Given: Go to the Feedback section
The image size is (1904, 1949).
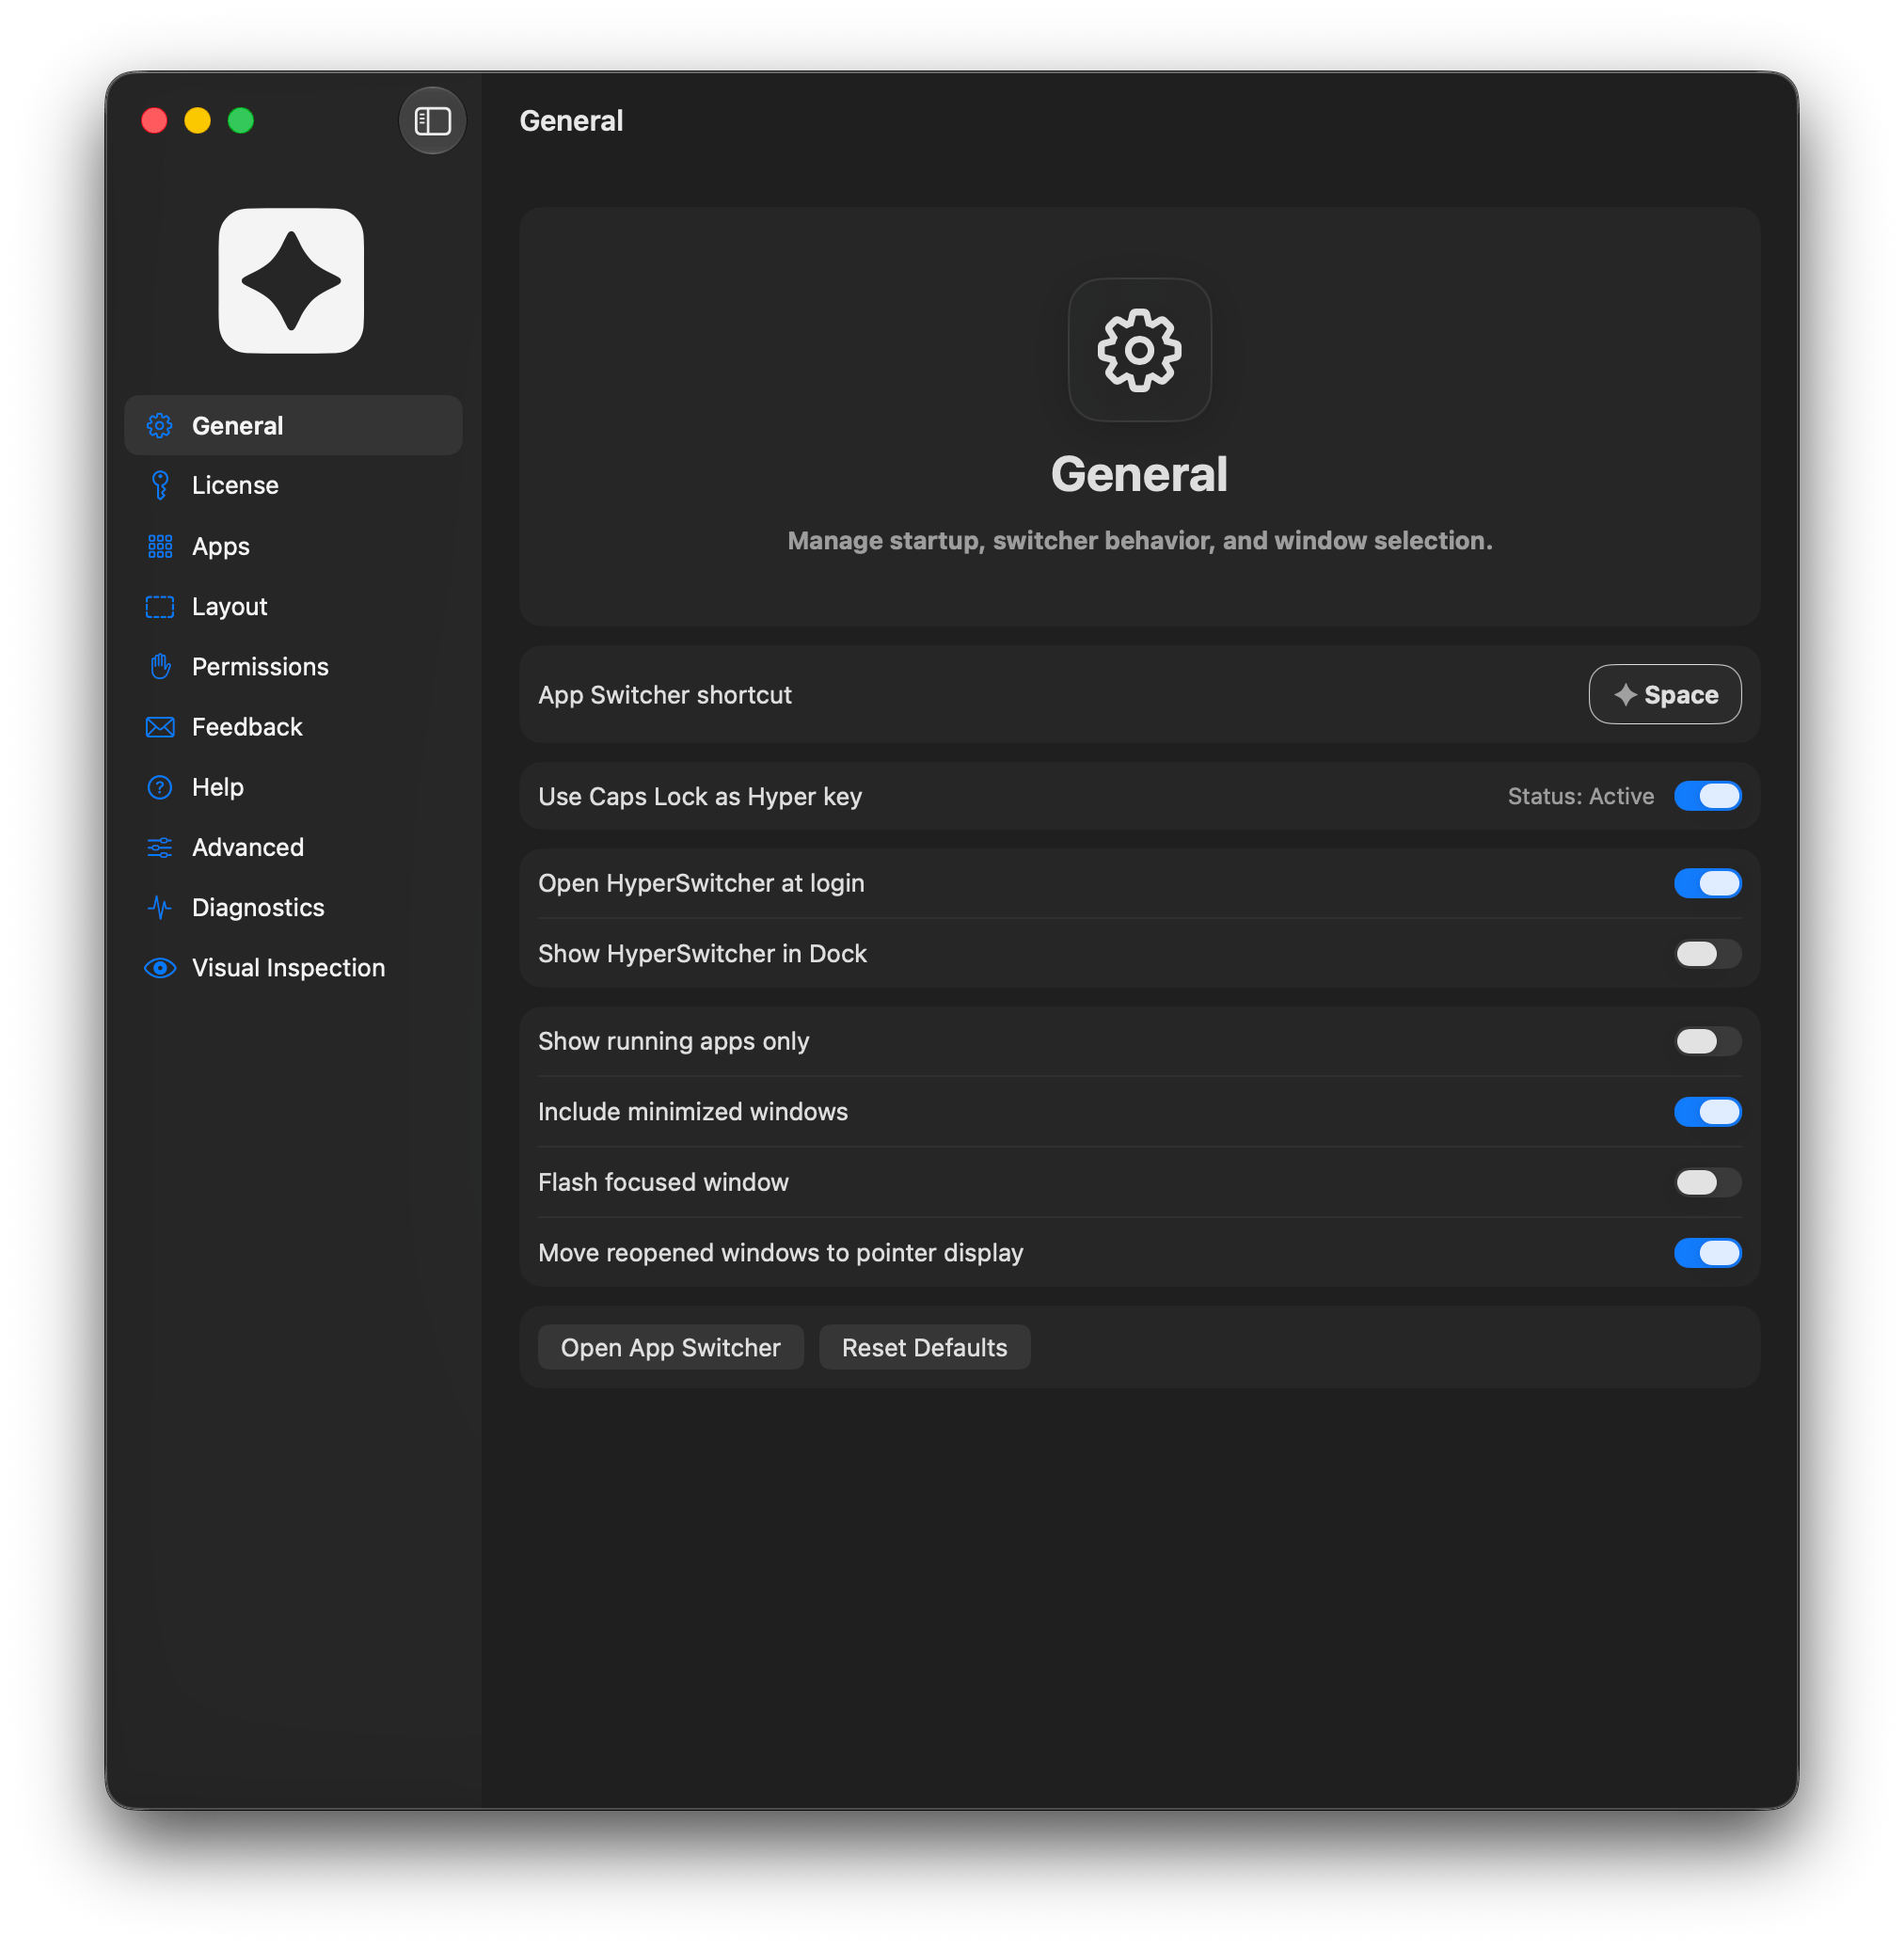Looking at the screenshot, I should [293, 727].
